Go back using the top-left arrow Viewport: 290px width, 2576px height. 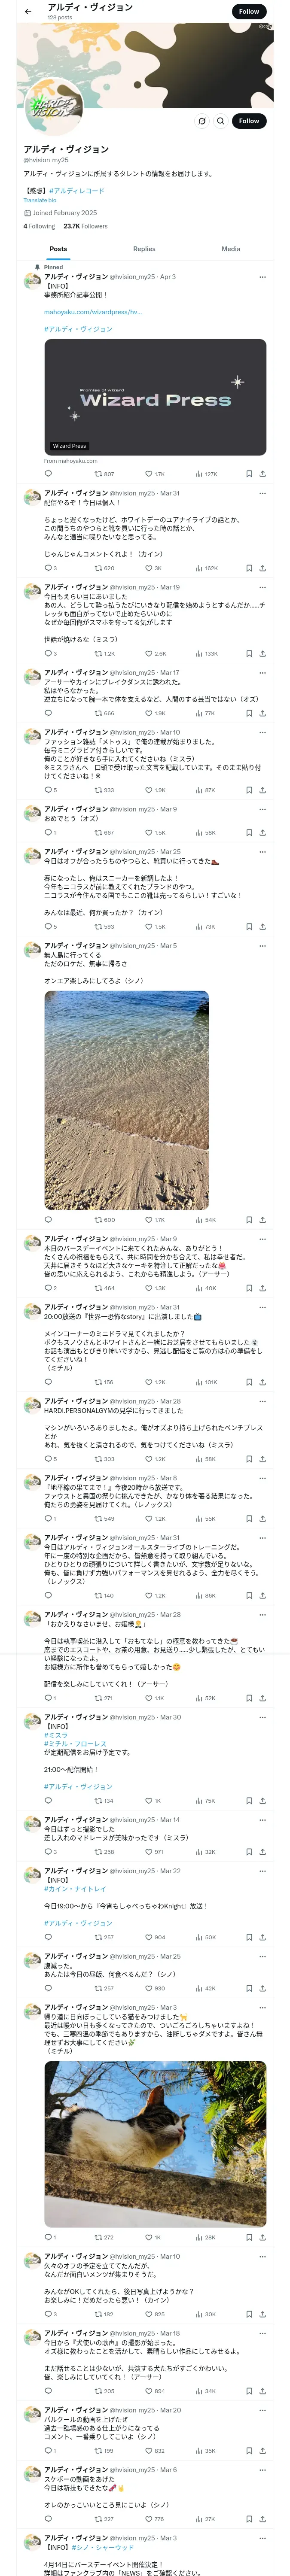(x=28, y=12)
